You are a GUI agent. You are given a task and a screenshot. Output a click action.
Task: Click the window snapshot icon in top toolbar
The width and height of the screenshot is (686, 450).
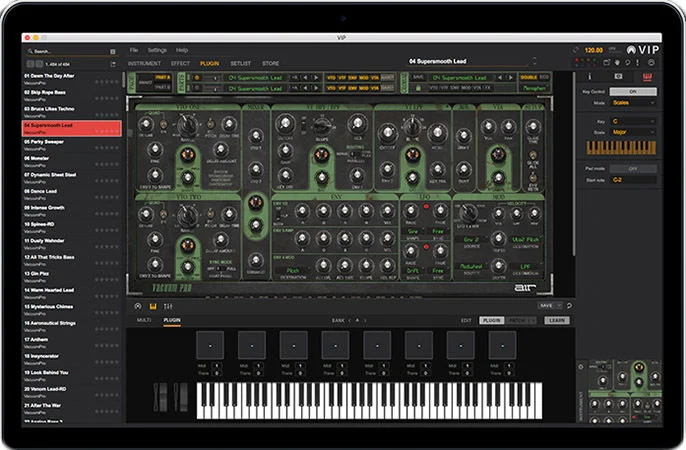pyautogui.click(x=606, y=63)
